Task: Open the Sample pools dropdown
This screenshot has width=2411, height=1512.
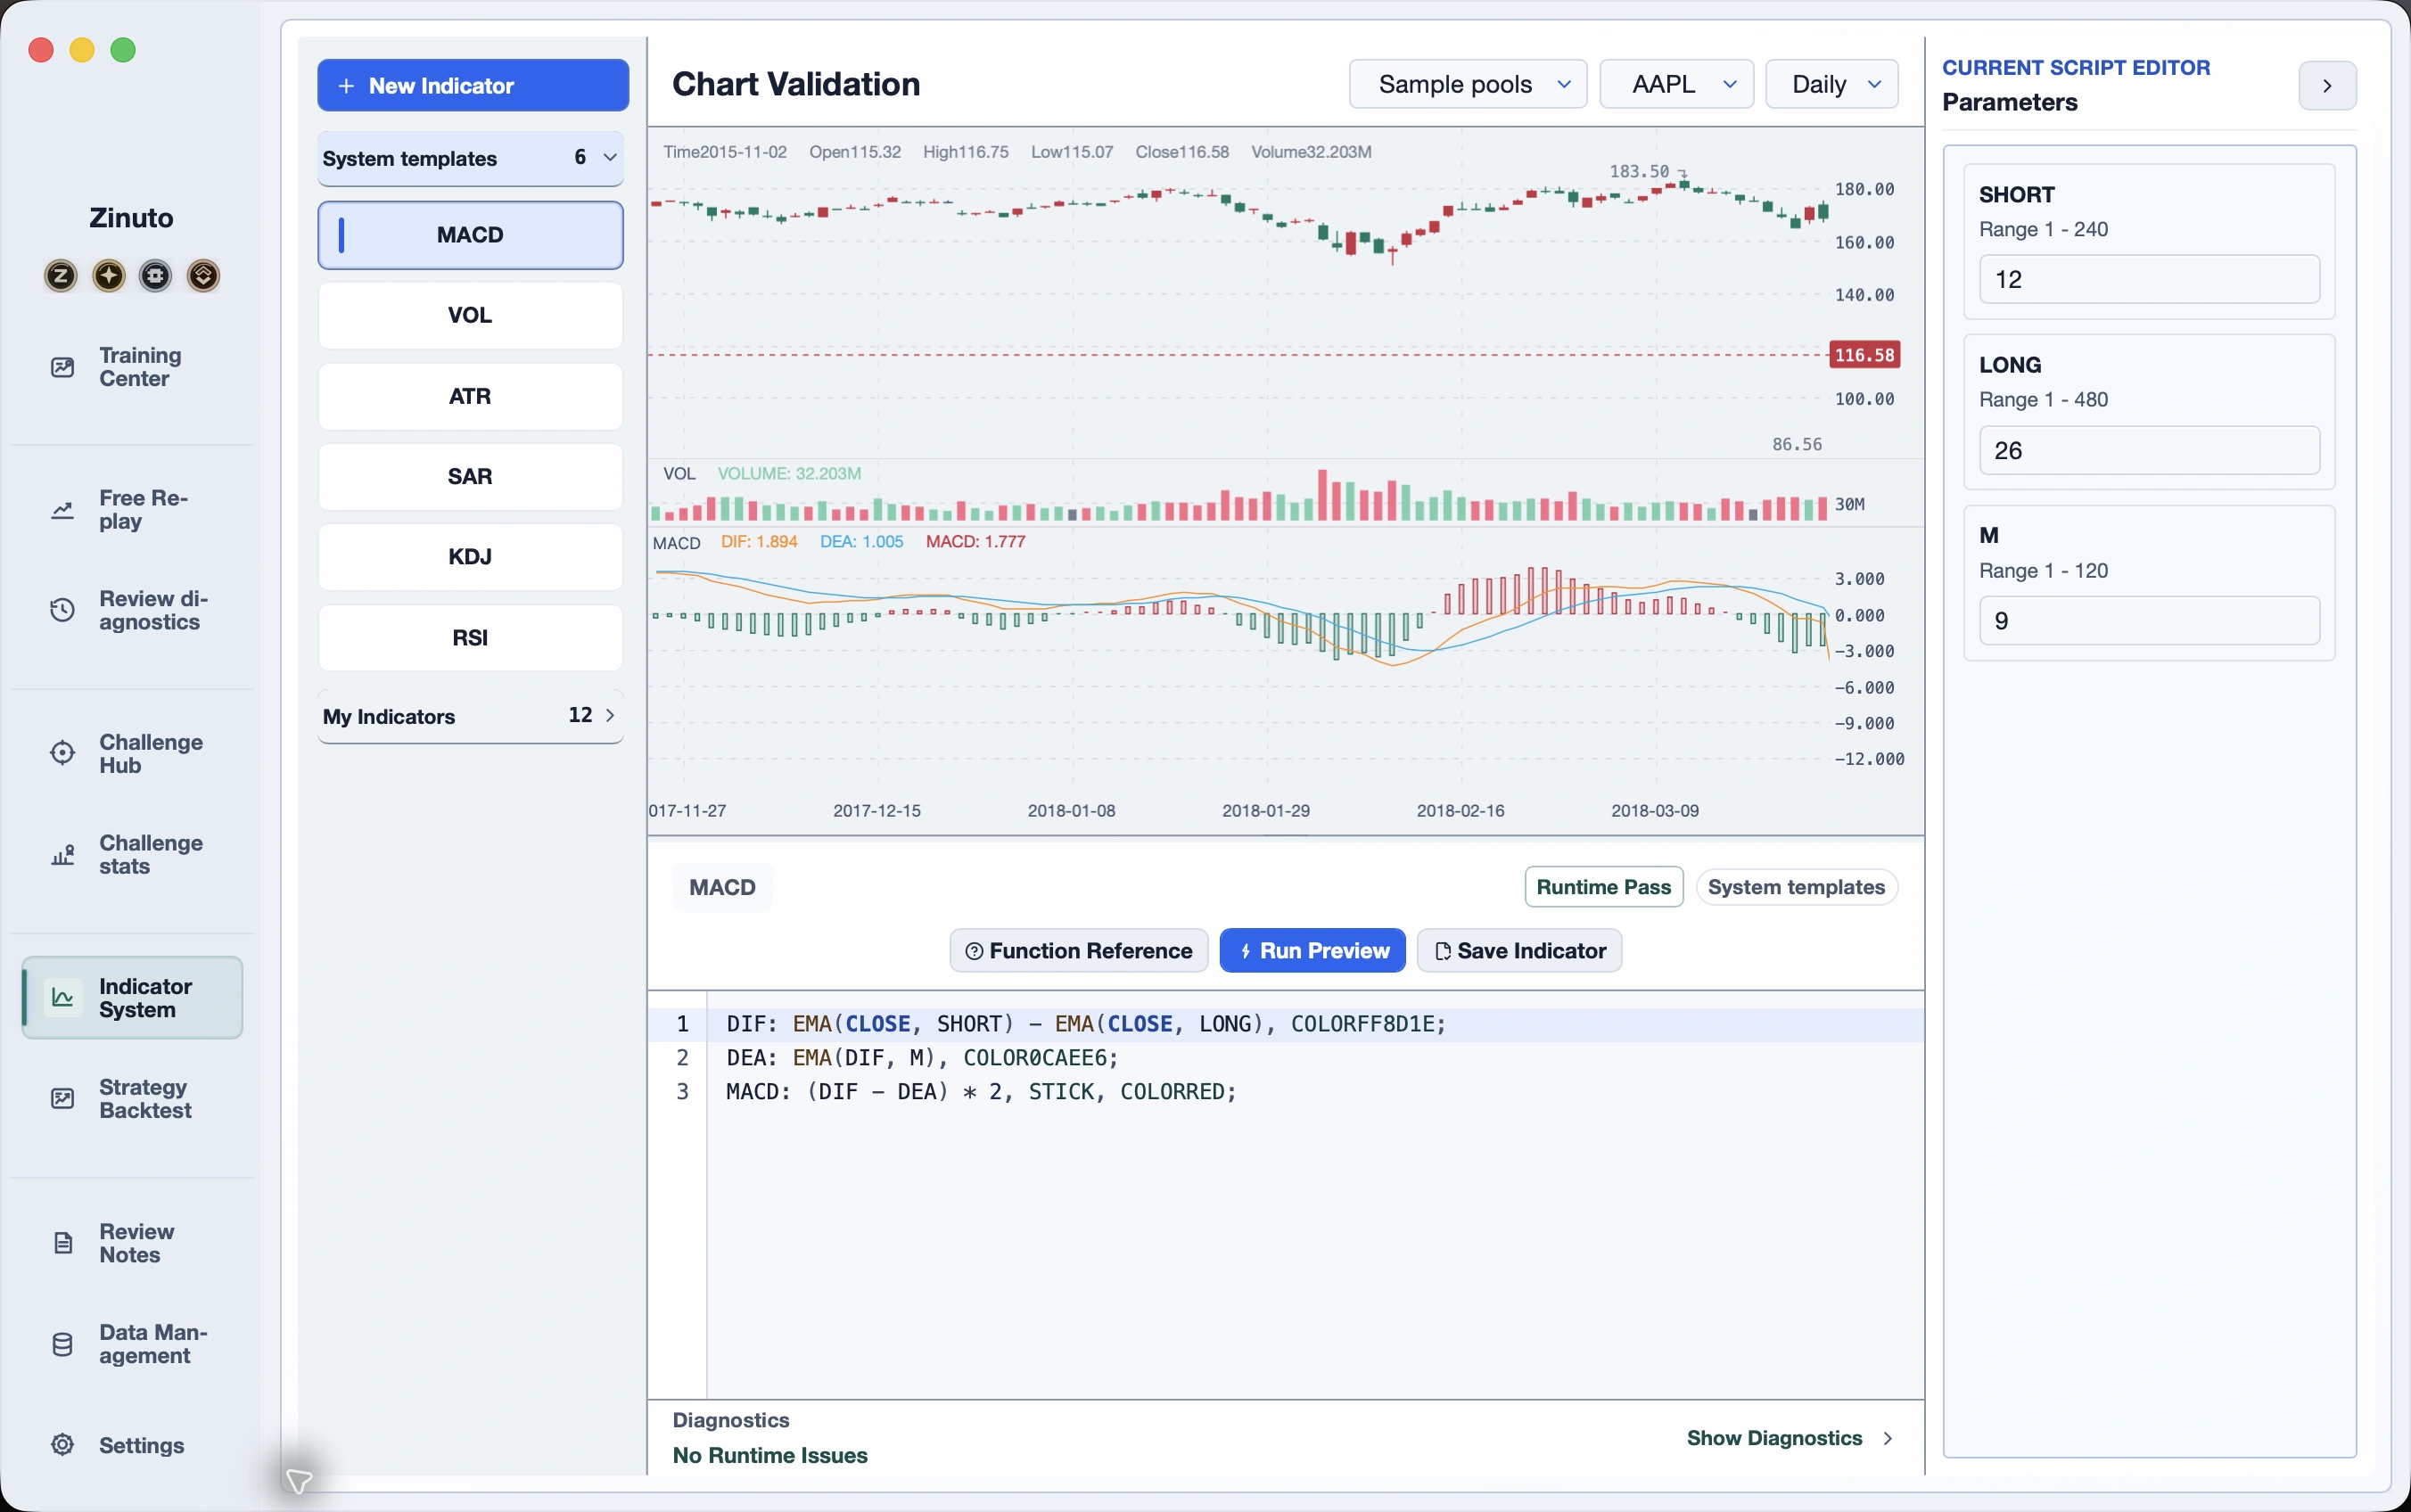Action: point(1467,84)
